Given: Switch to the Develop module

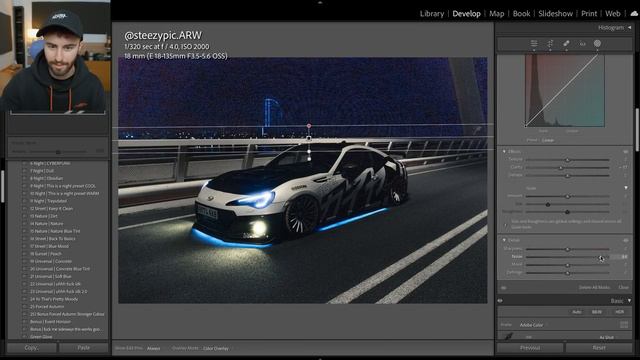Looking at the screenshot, I should point(467,13).
